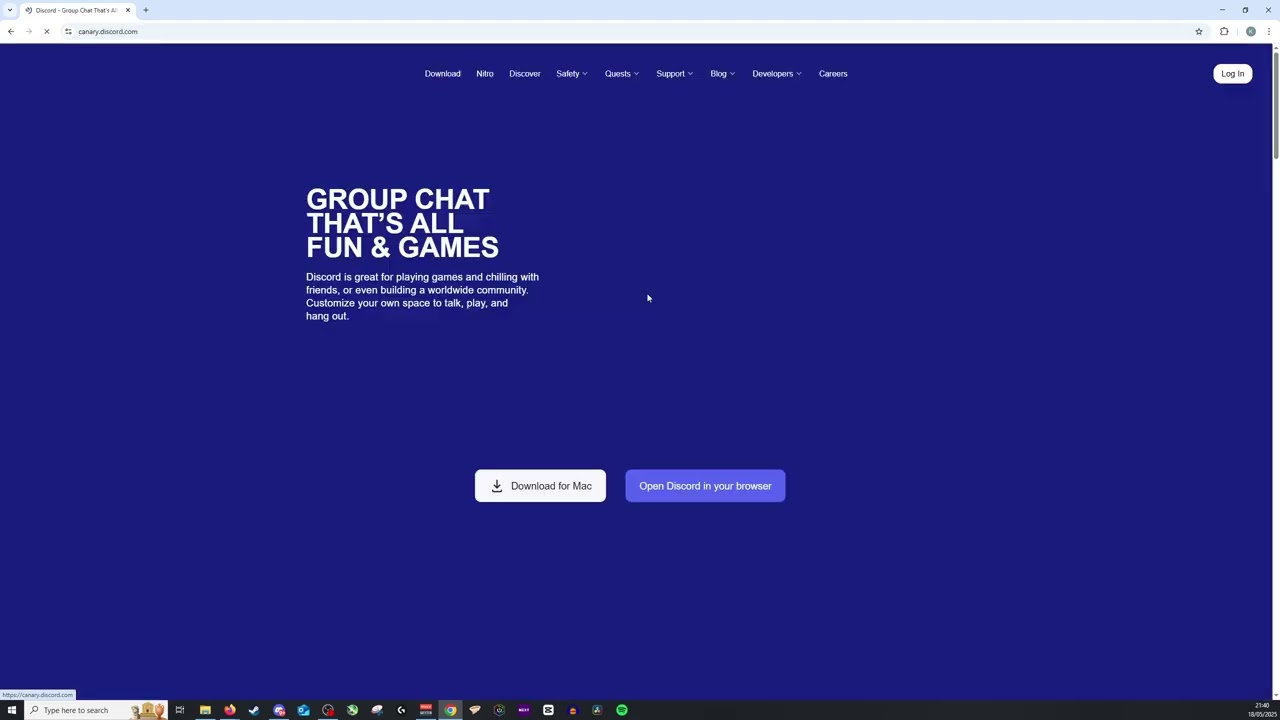This screenshot has height=720, width=1280.
Task: Expand the Support dropdown menu
Action: [x=674, y=73]
